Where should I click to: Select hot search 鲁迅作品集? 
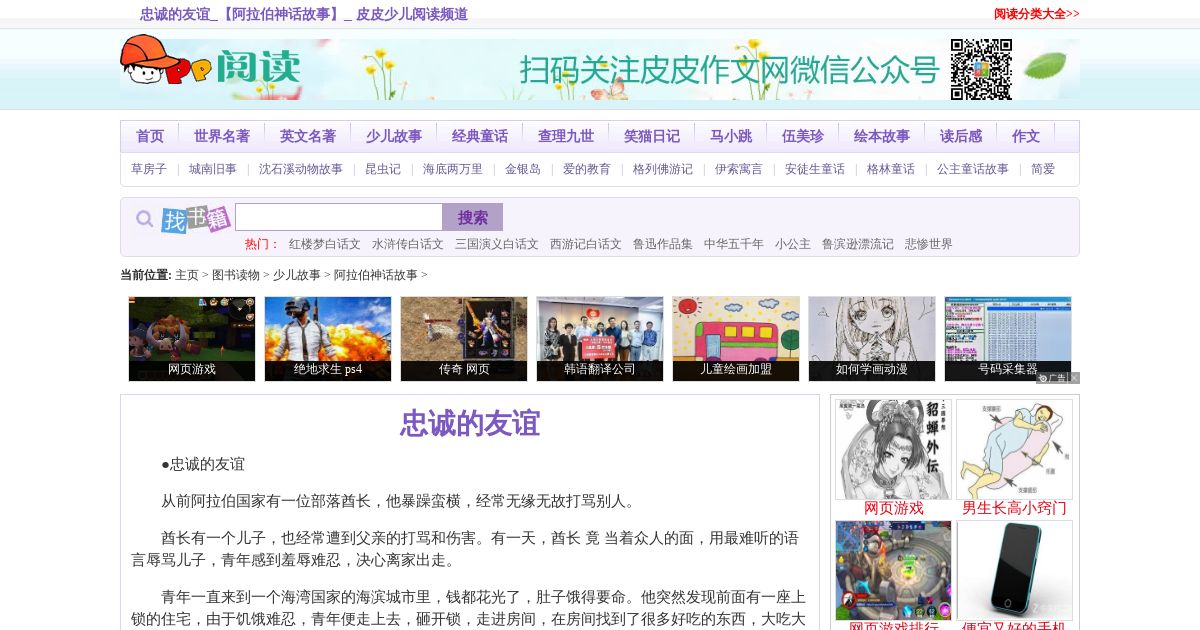tap(663, 244)
